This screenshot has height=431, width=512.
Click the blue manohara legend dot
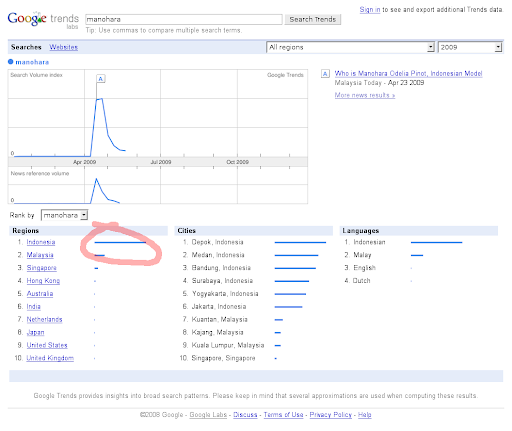pos(11,62)
